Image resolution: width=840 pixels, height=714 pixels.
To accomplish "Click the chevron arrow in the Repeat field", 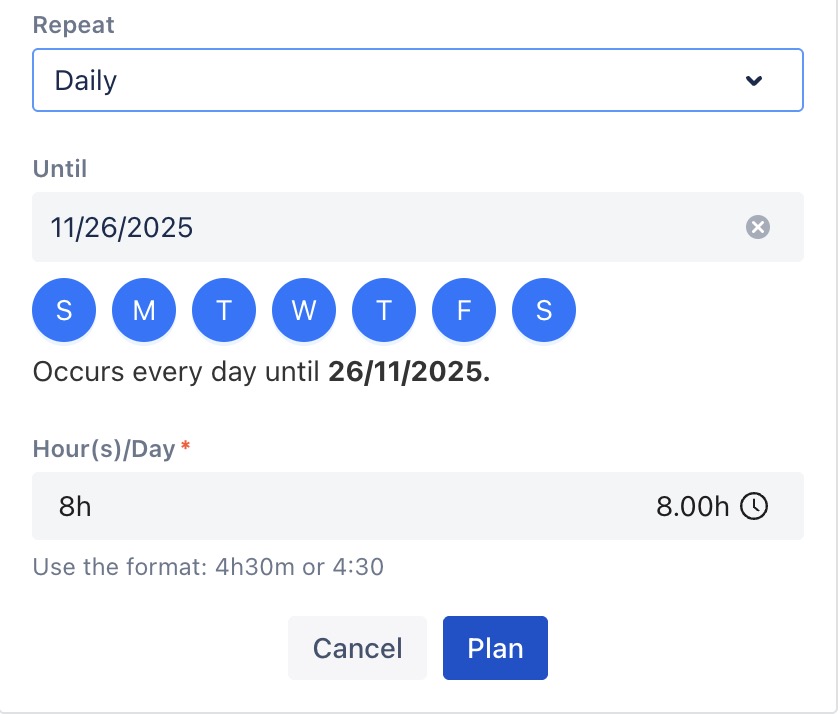I will [x=755, y=81].
